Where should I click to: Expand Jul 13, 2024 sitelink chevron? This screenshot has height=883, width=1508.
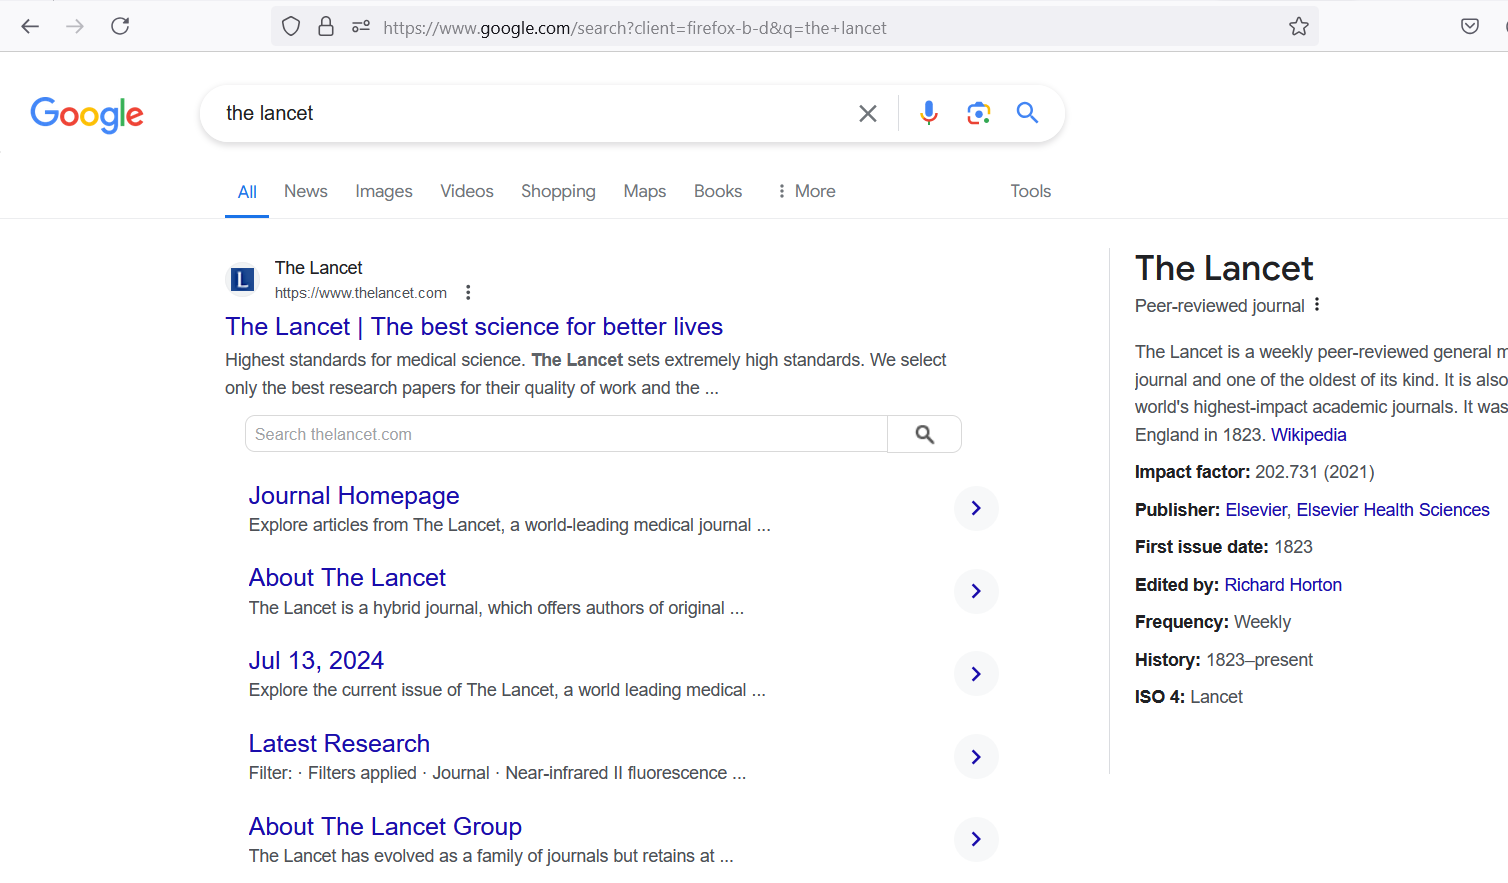[x=976, y=674]
